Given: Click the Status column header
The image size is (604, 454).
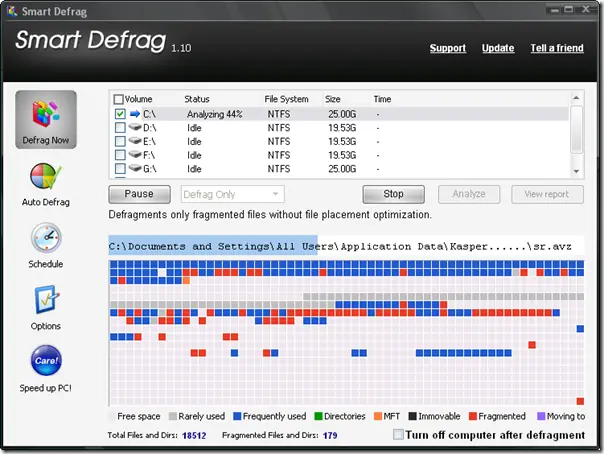Looking at the screenshot, I should 197,99.
